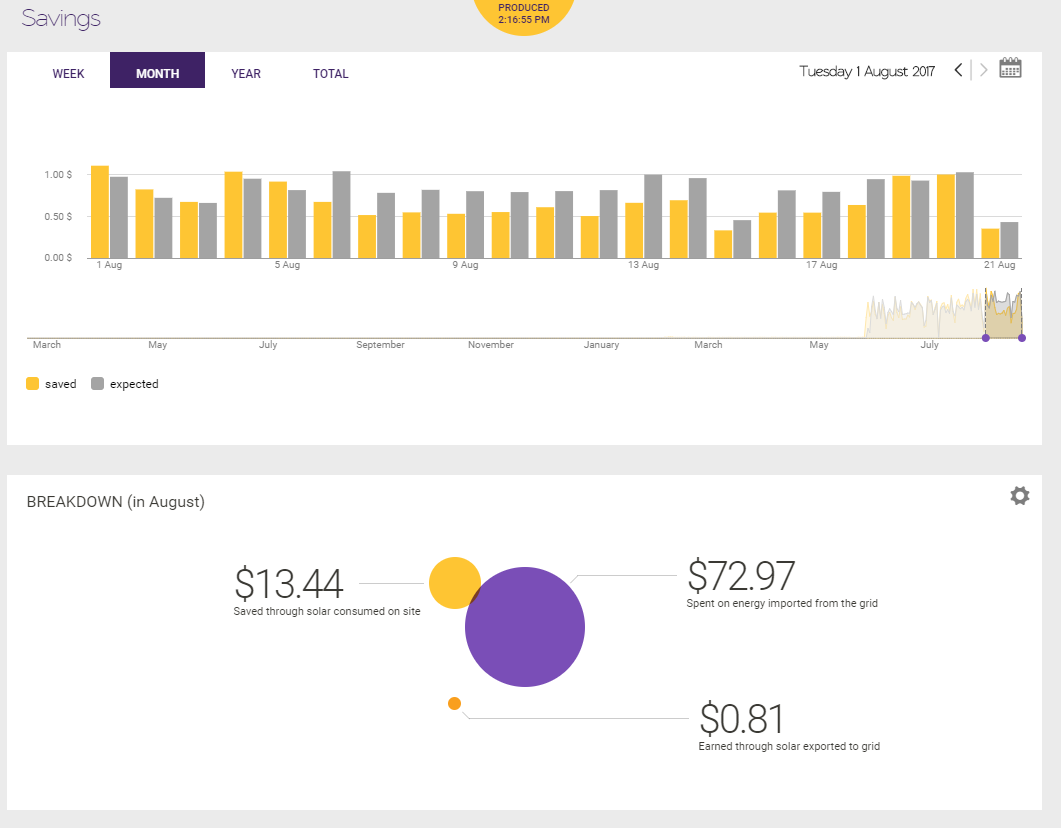
Task: Click the Tuesday 1 August 2017 date
Action: pos(866,71)
